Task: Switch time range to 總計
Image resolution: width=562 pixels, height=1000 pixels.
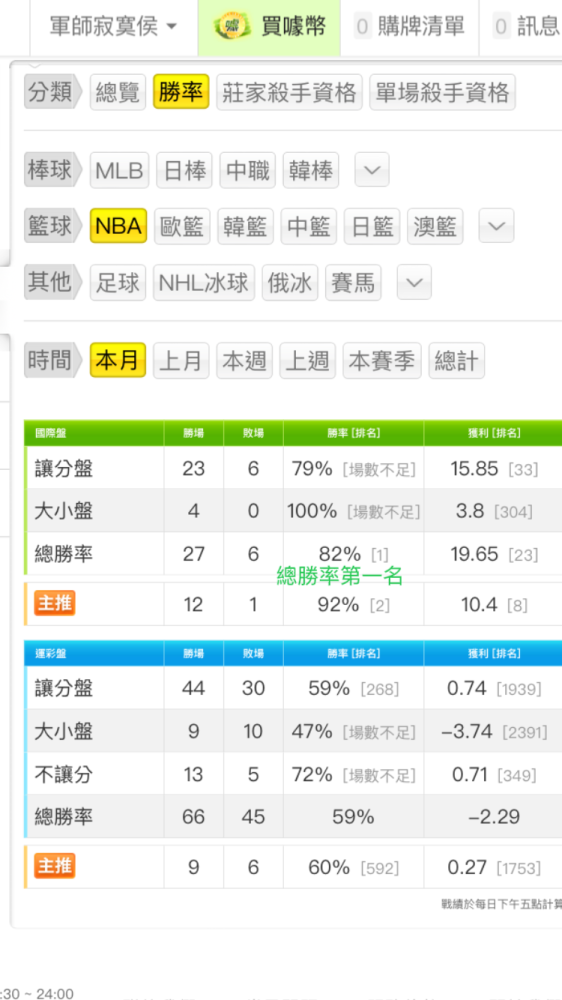Action: [x=457, y=360]
